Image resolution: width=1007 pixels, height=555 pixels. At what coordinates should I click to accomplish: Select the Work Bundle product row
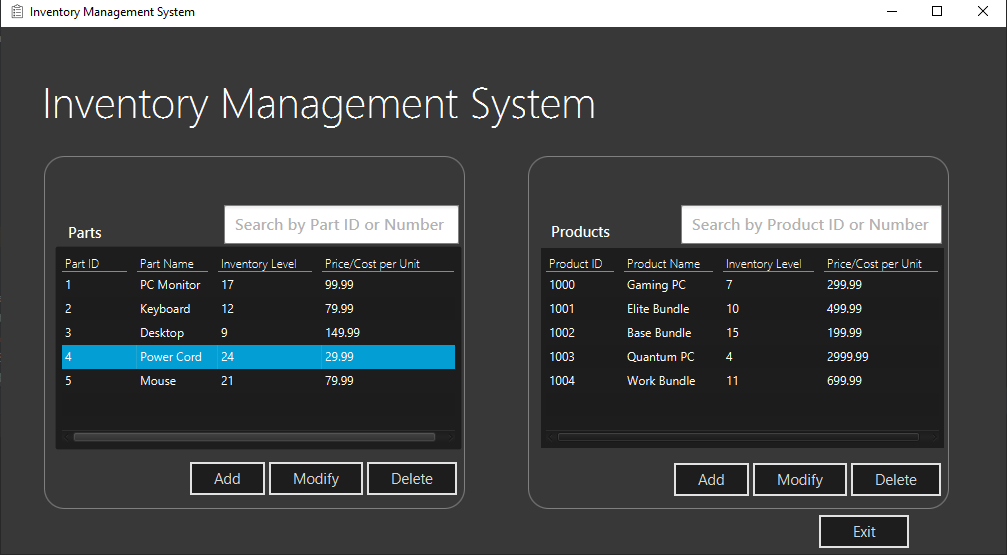coord(742,381)
